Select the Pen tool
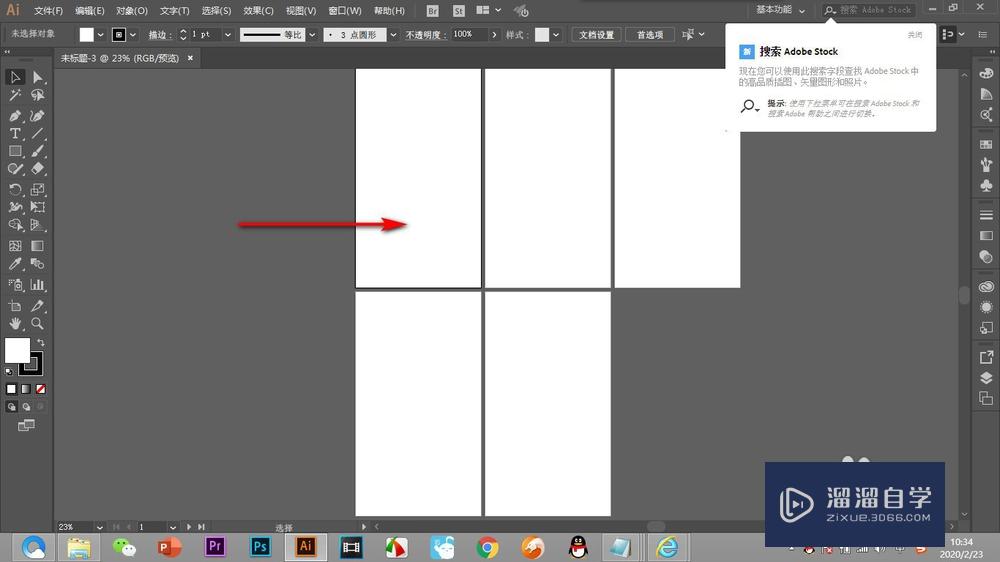Screen dimensions: 1000x562 point(15,116)
